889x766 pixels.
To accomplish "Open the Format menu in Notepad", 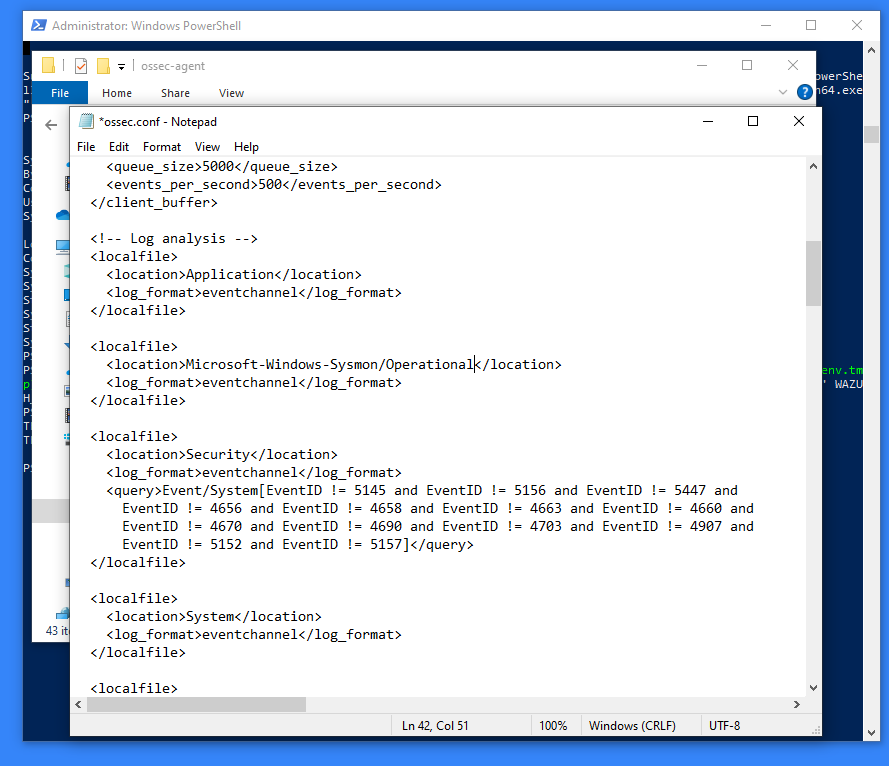I will [x=162, y=147].
